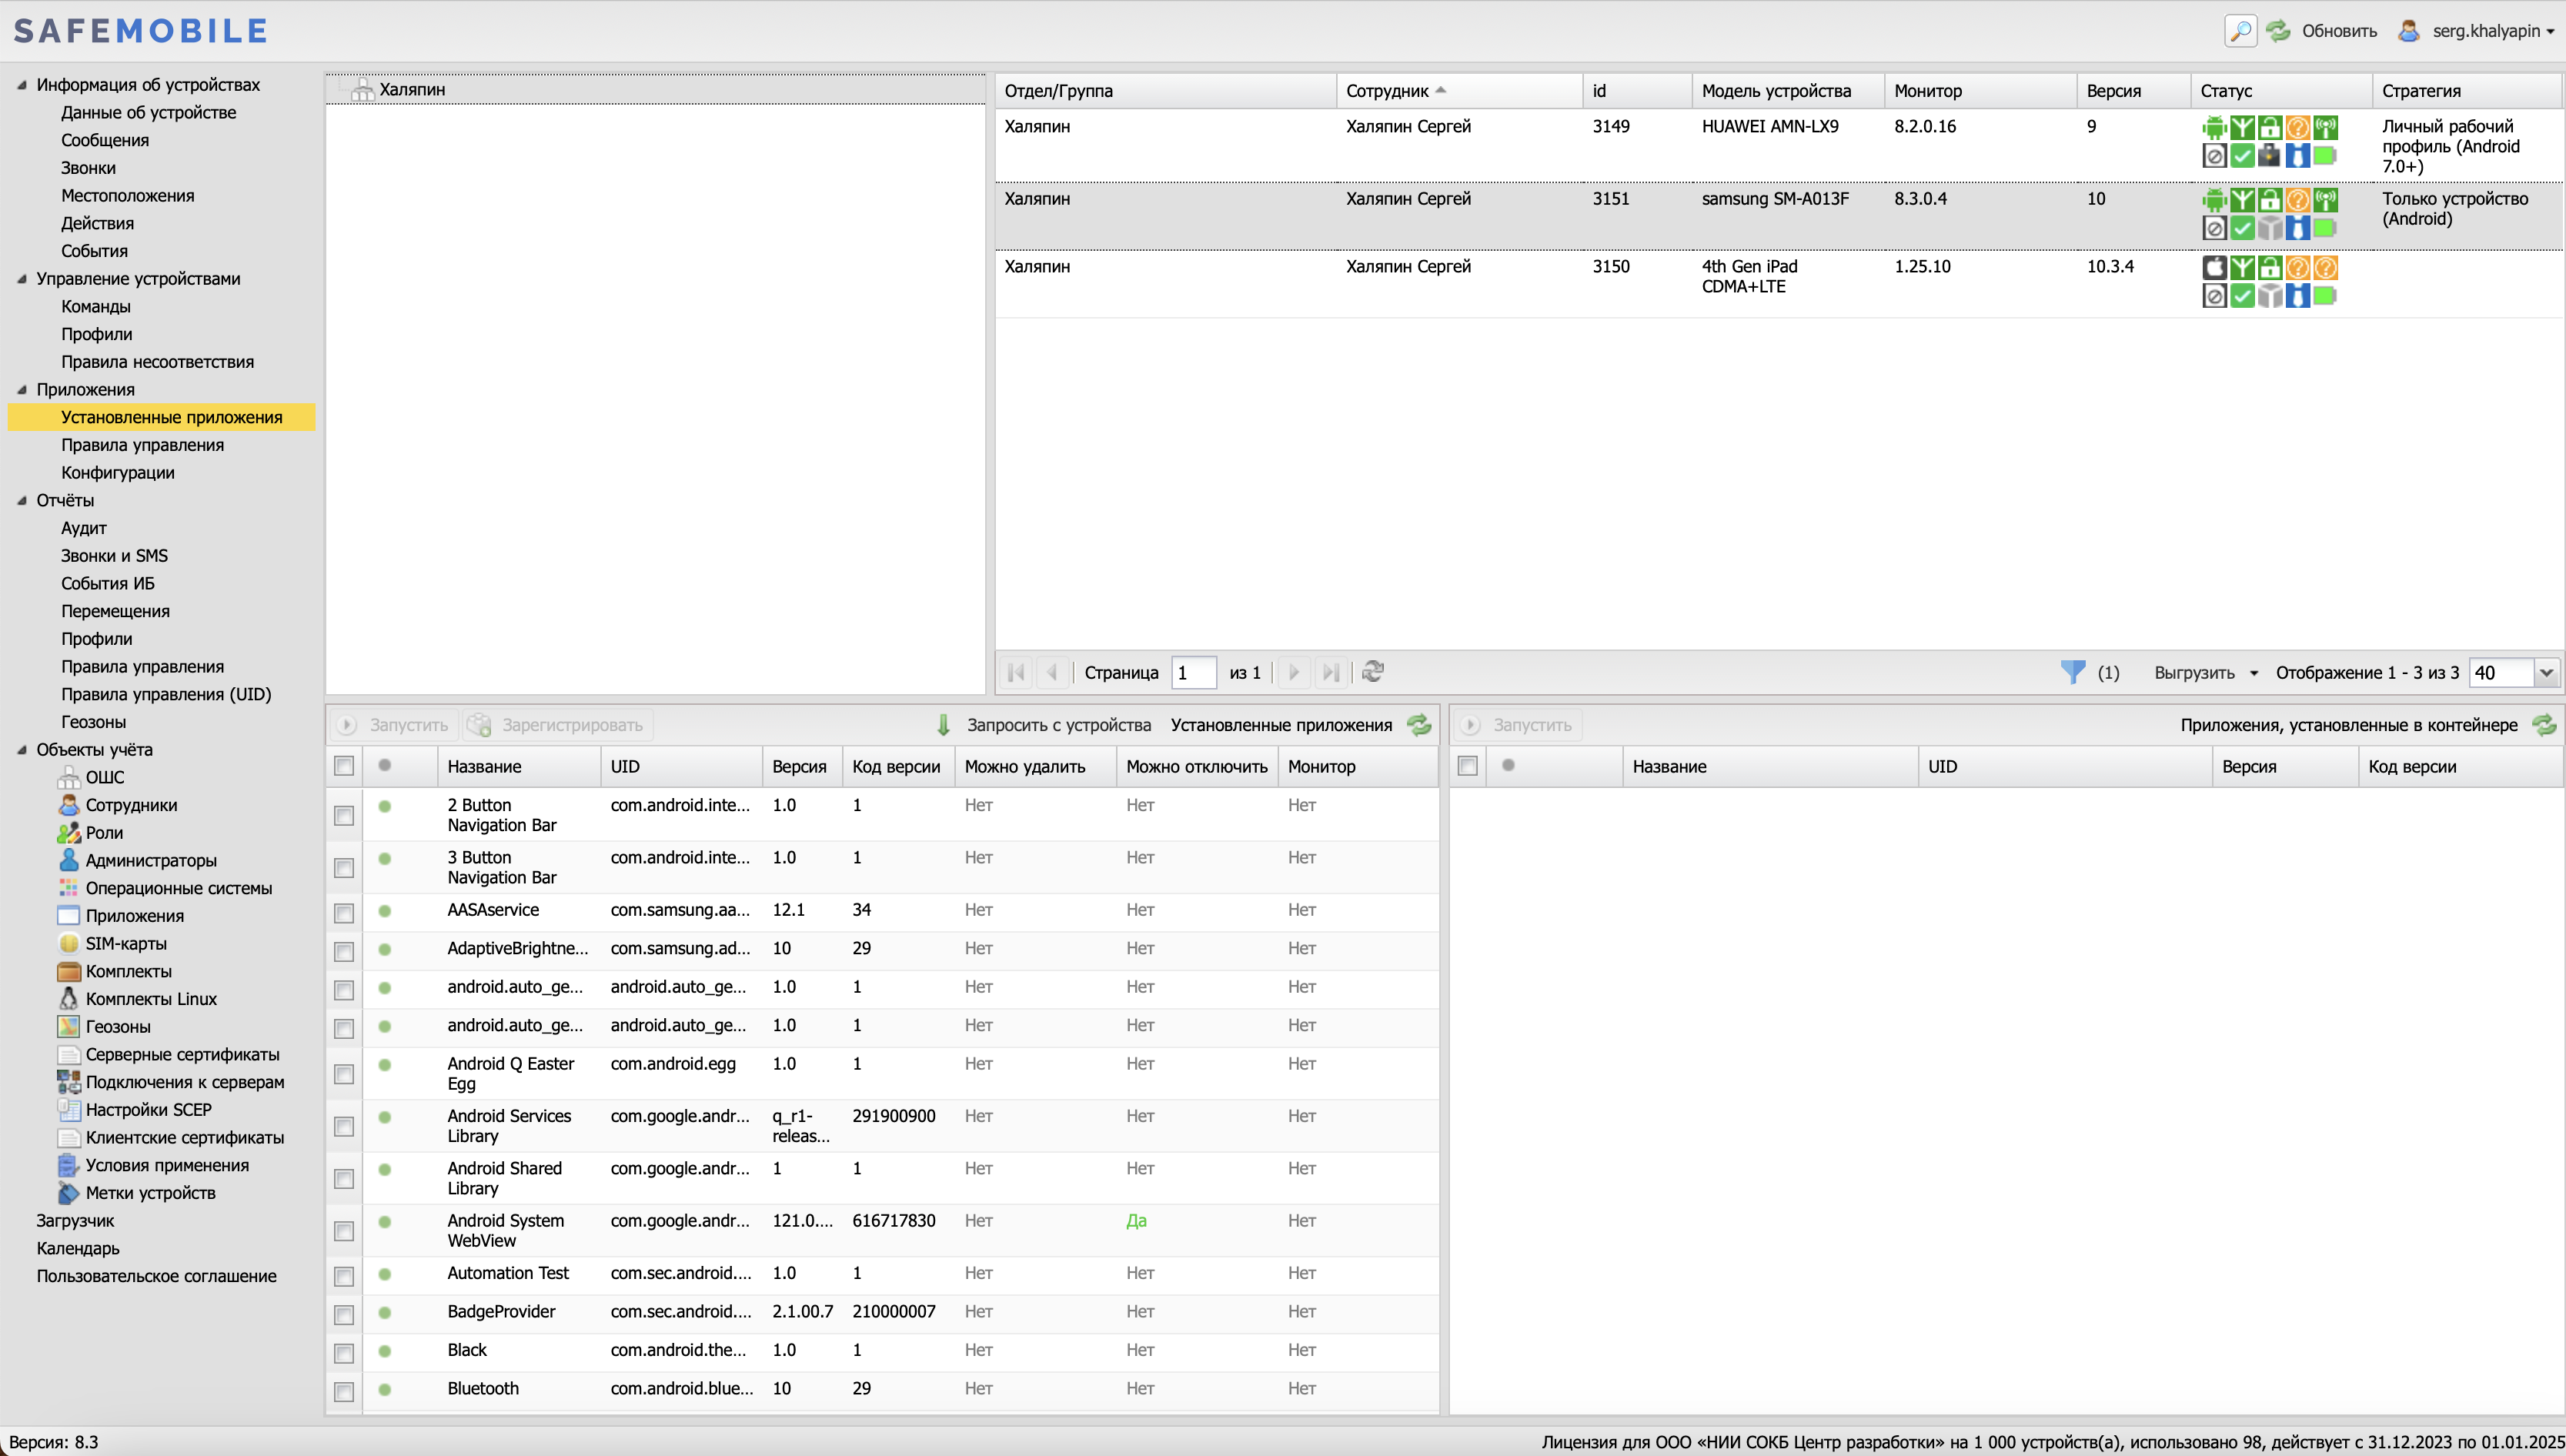Click the search magnifier icon in header
The height and width of the screenshot is (1456, 2566).
(2240, 31)
